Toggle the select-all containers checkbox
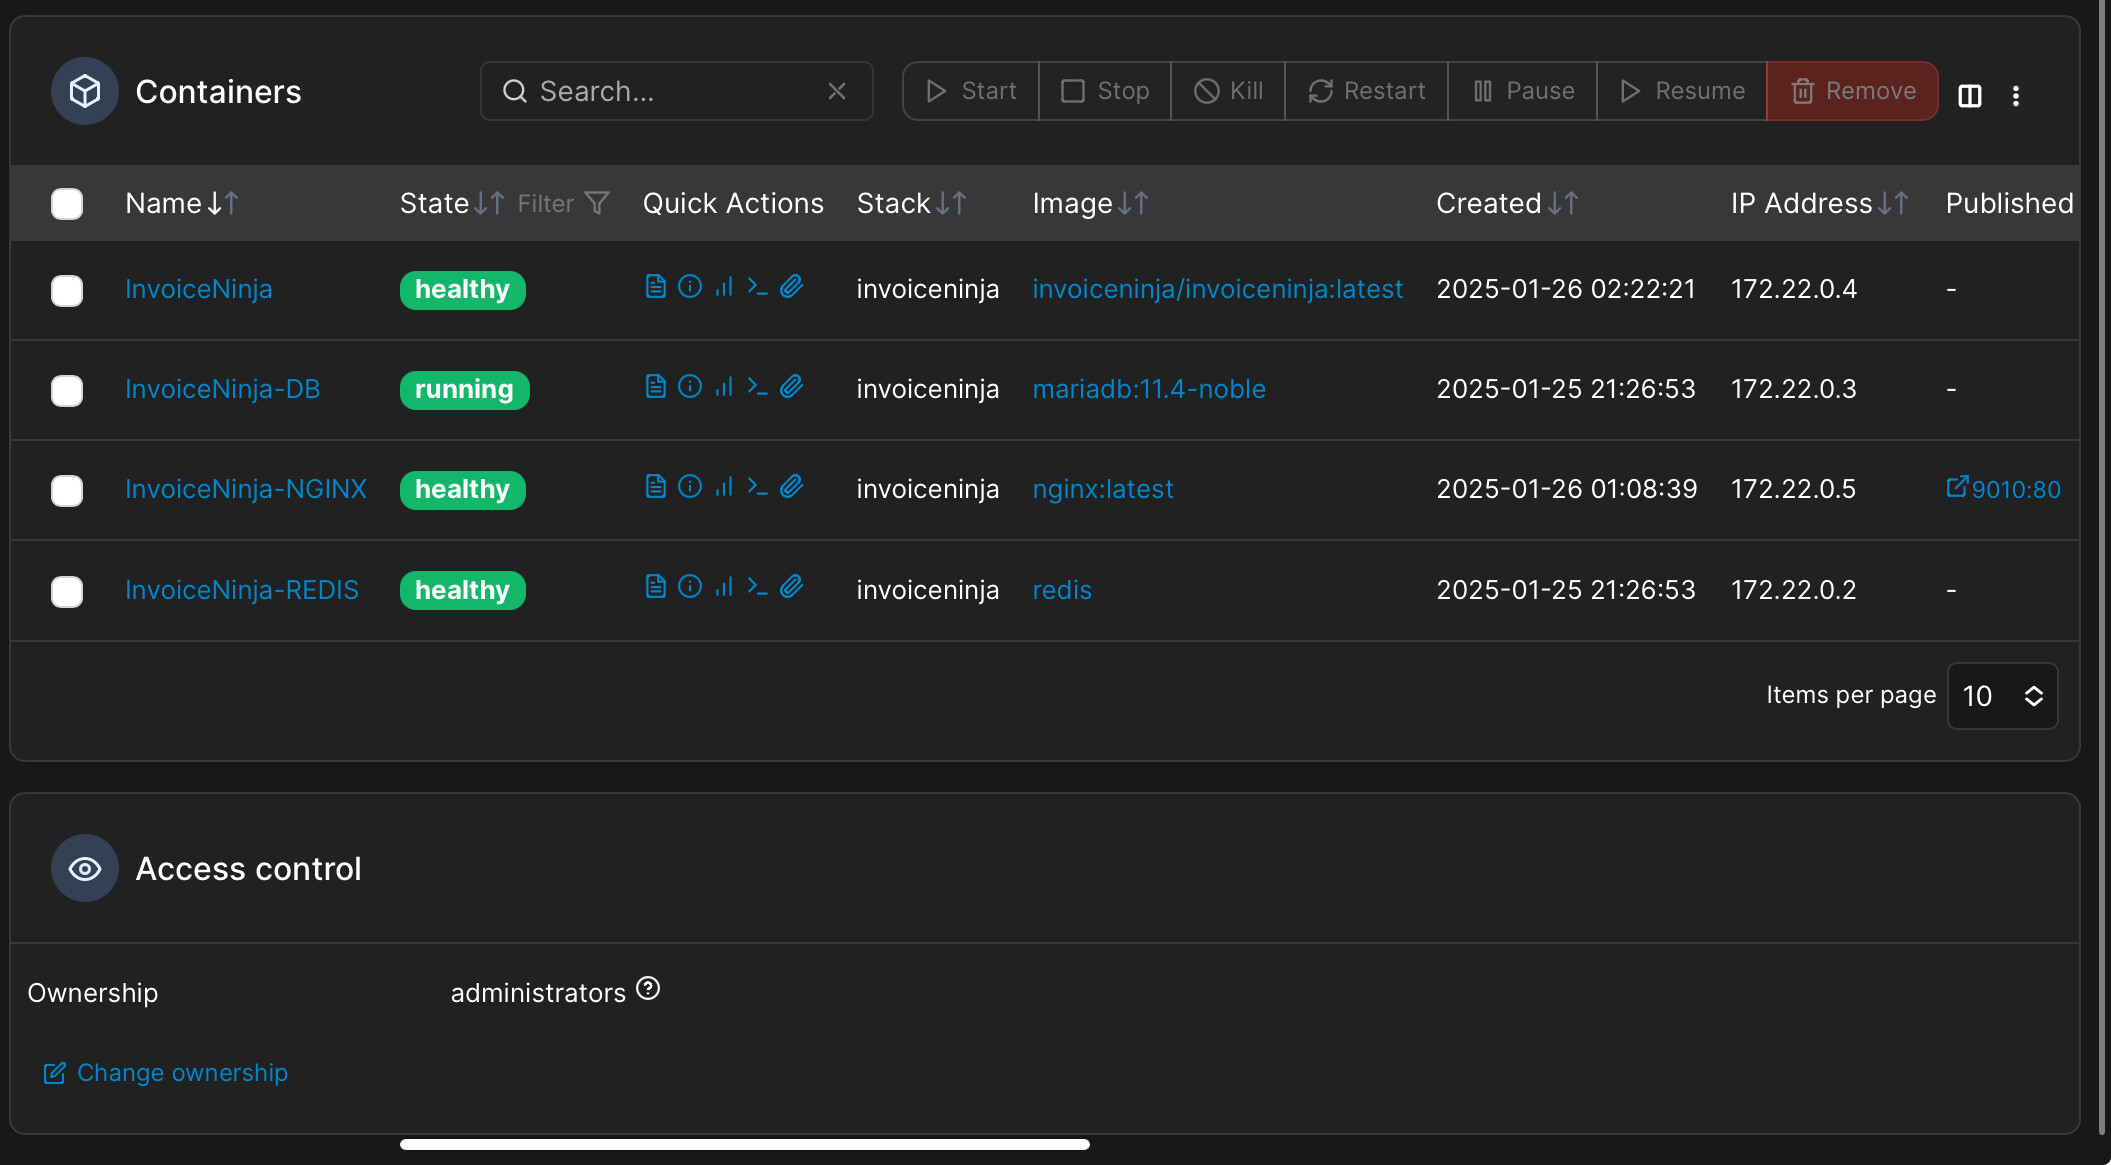2111x1165 pixels. pyautogui.click(x=67, y=204)
